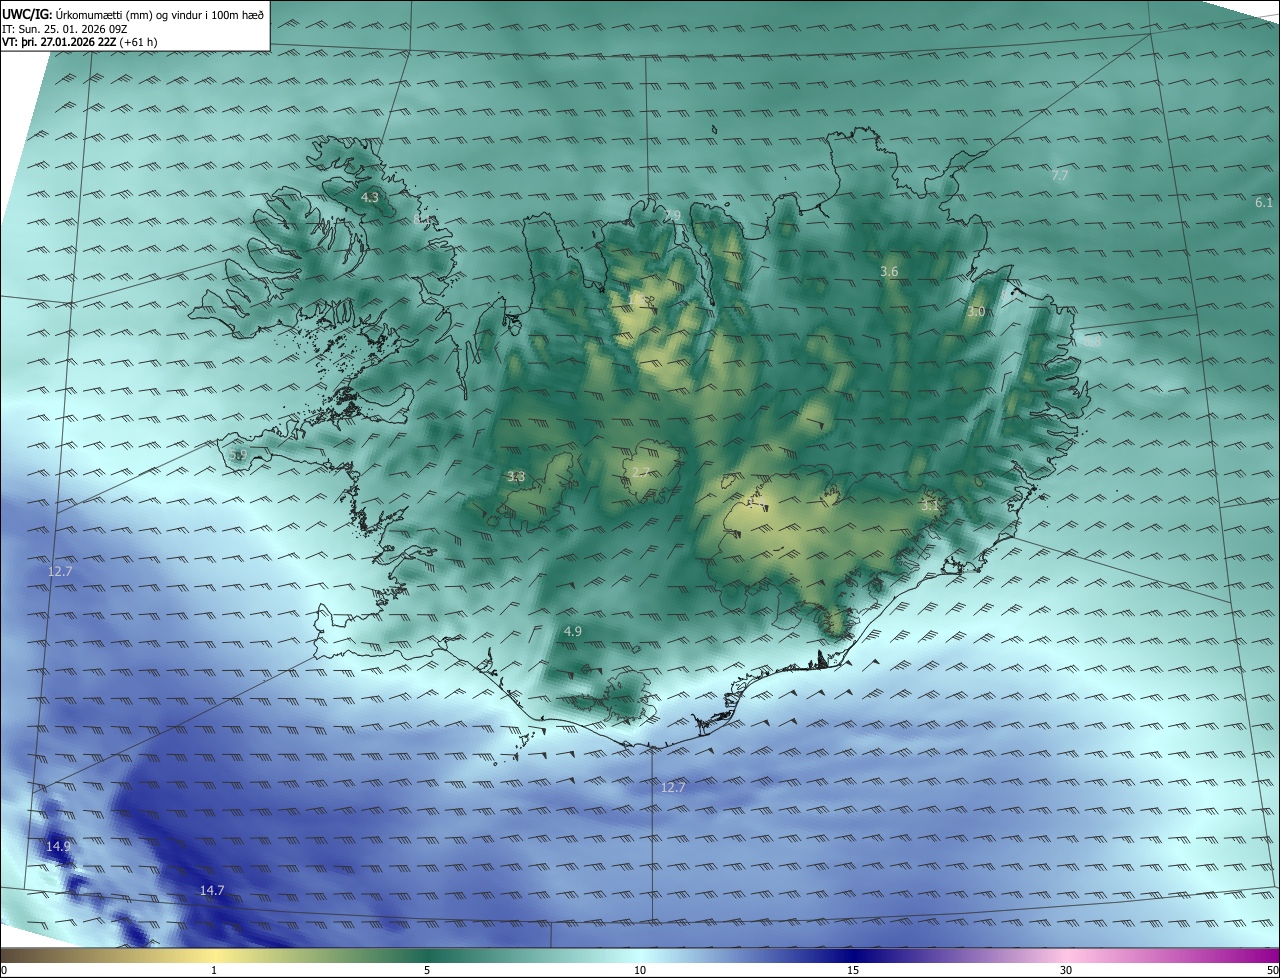Click the 3.1 value east of Vatnajökull
The height and width of the screenshot is (978, 1280).
coord(930,506)
